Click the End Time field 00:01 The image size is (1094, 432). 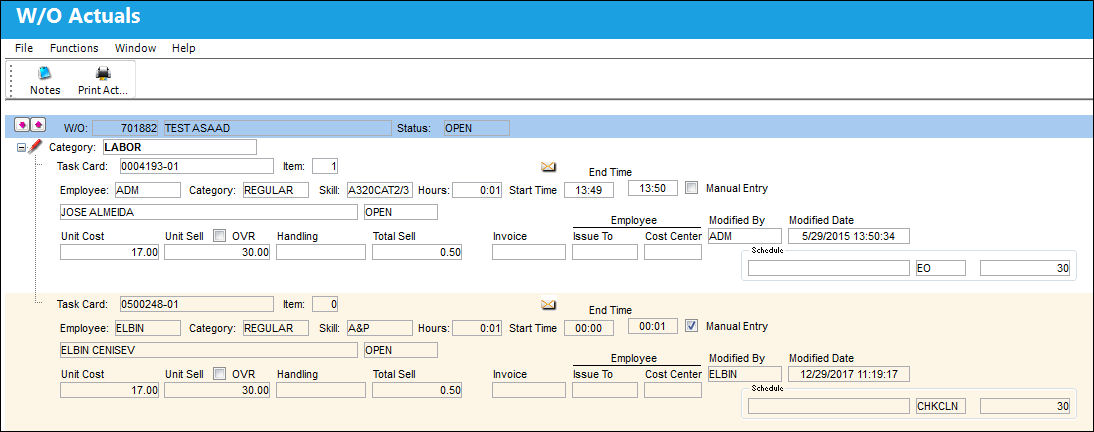pos(652,326)
